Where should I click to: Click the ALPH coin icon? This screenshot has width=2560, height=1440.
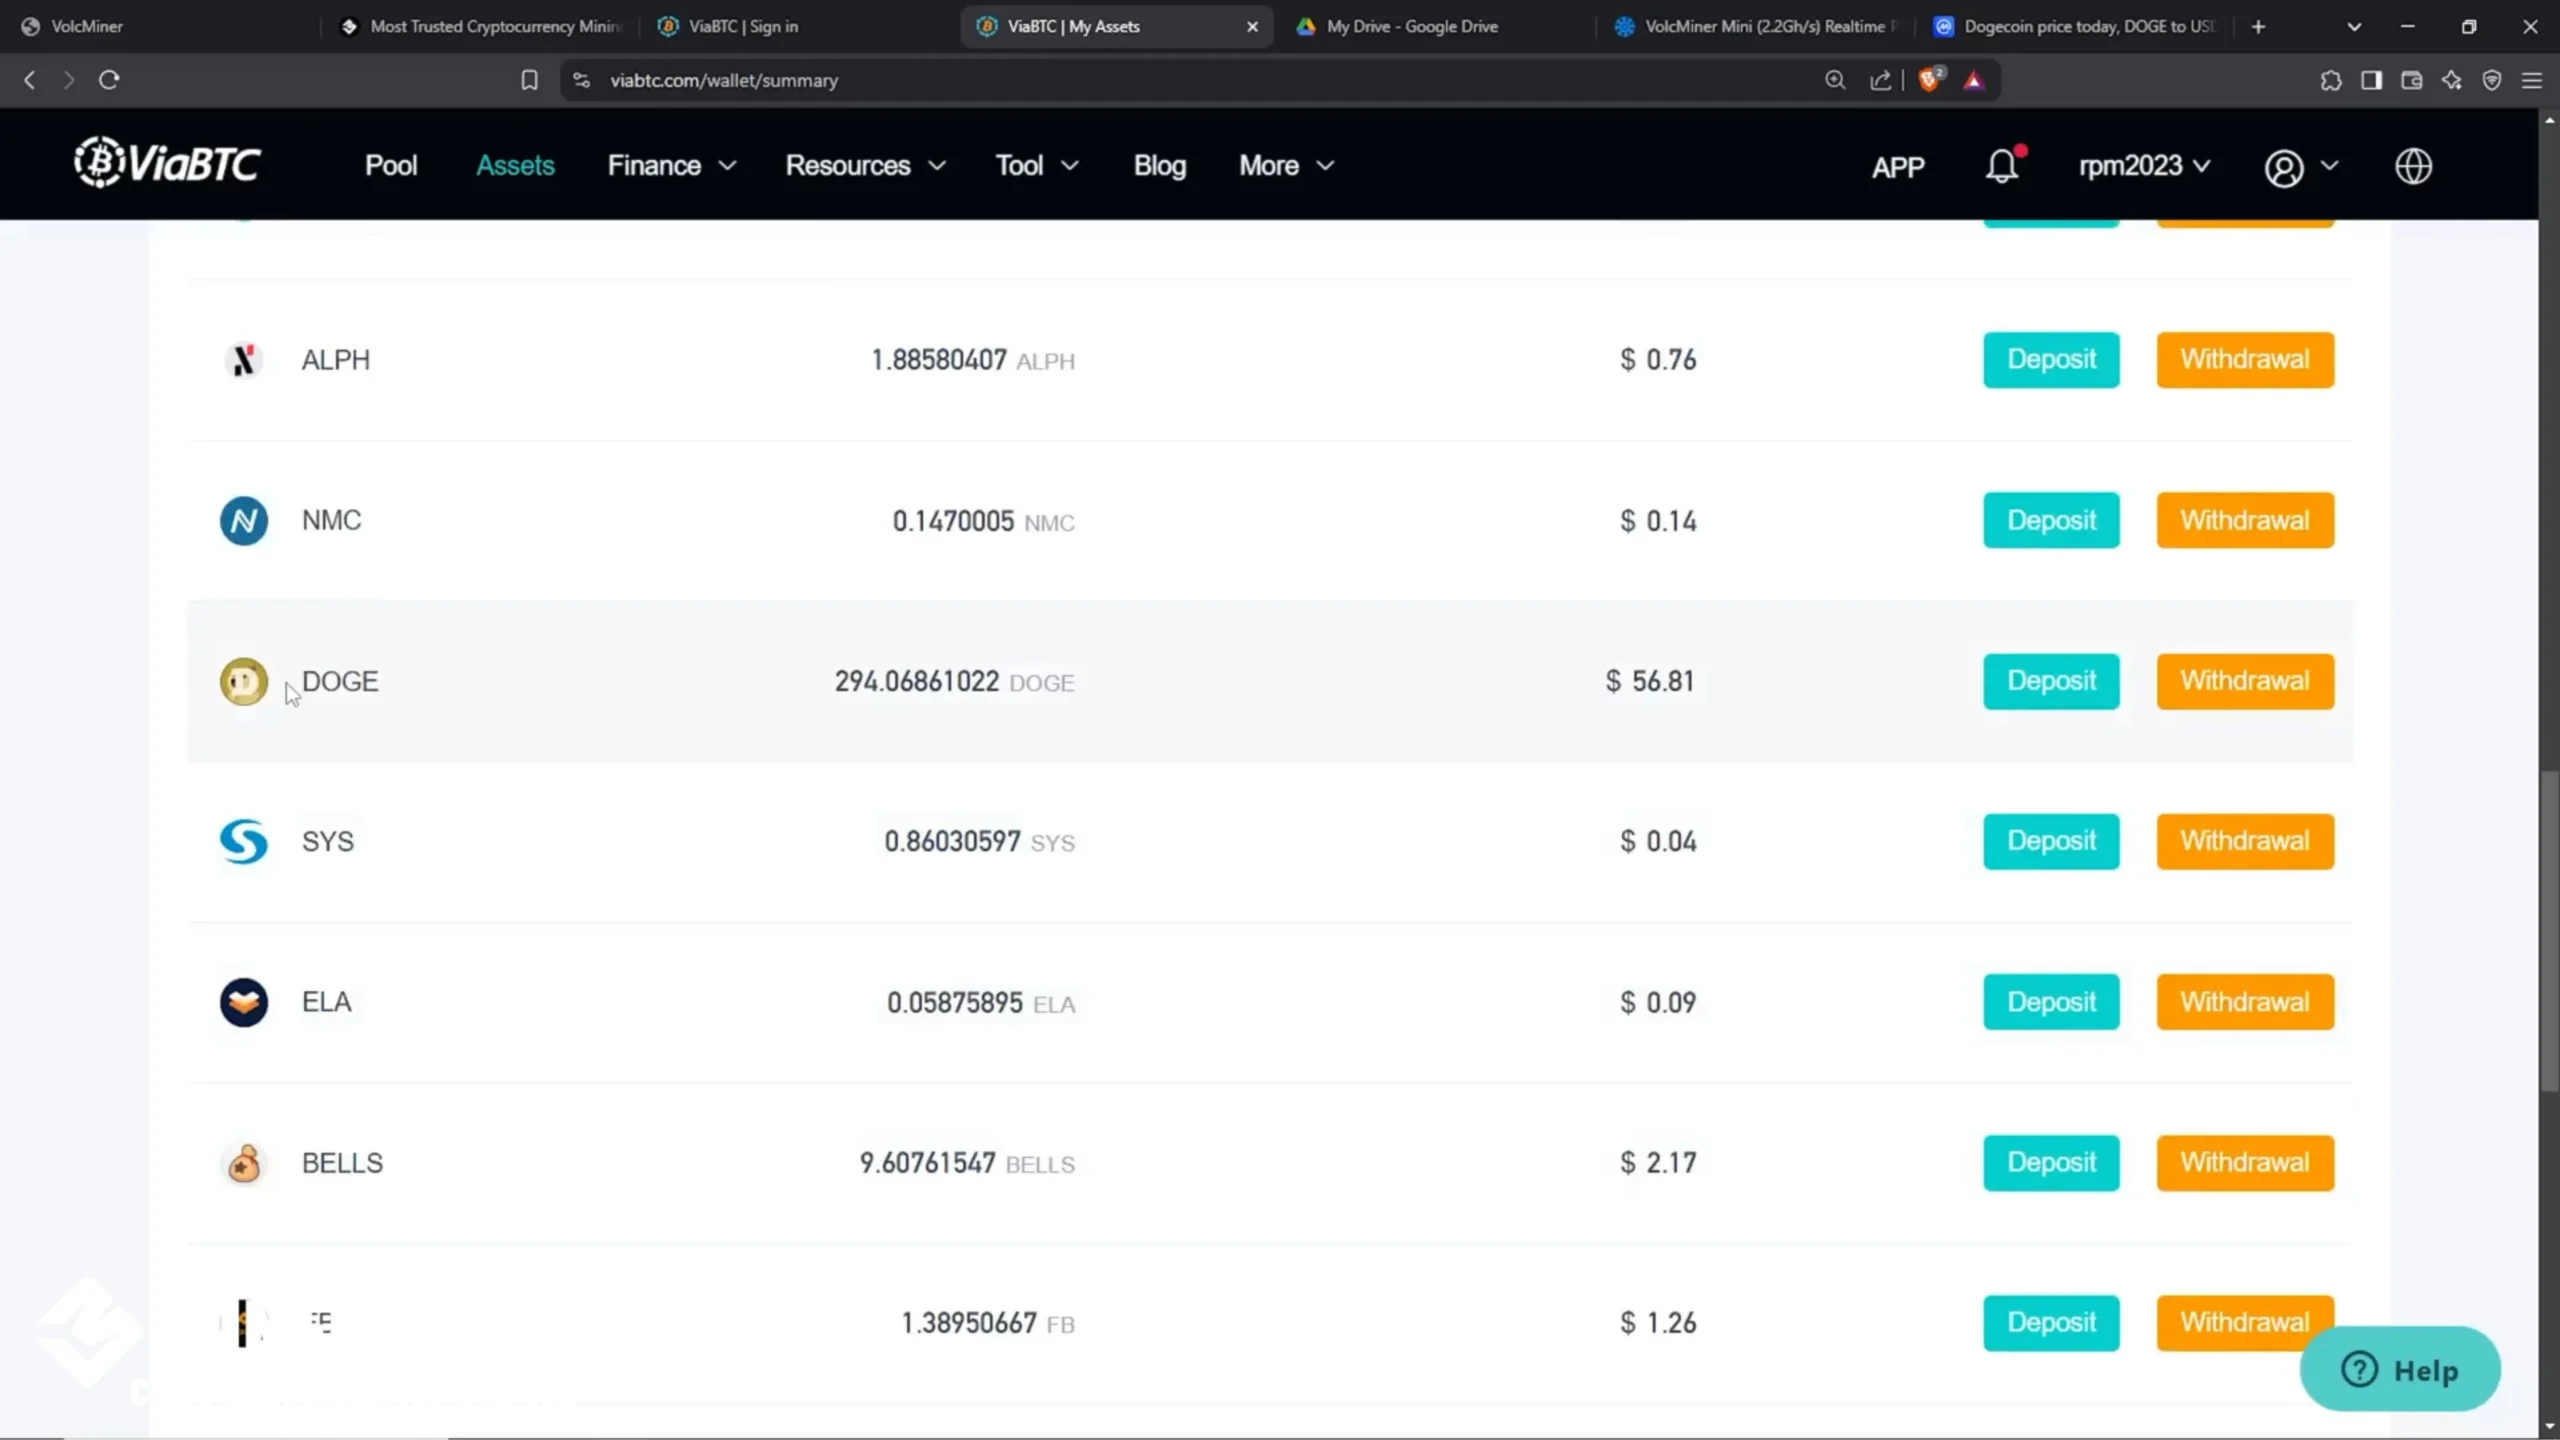243,360
